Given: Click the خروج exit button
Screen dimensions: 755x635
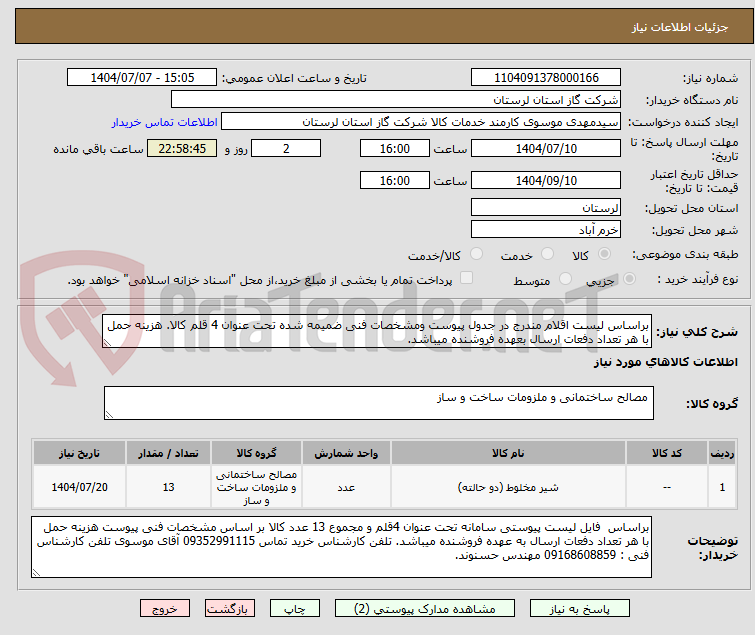Looking at the screenshot, I should click(165, 609).
